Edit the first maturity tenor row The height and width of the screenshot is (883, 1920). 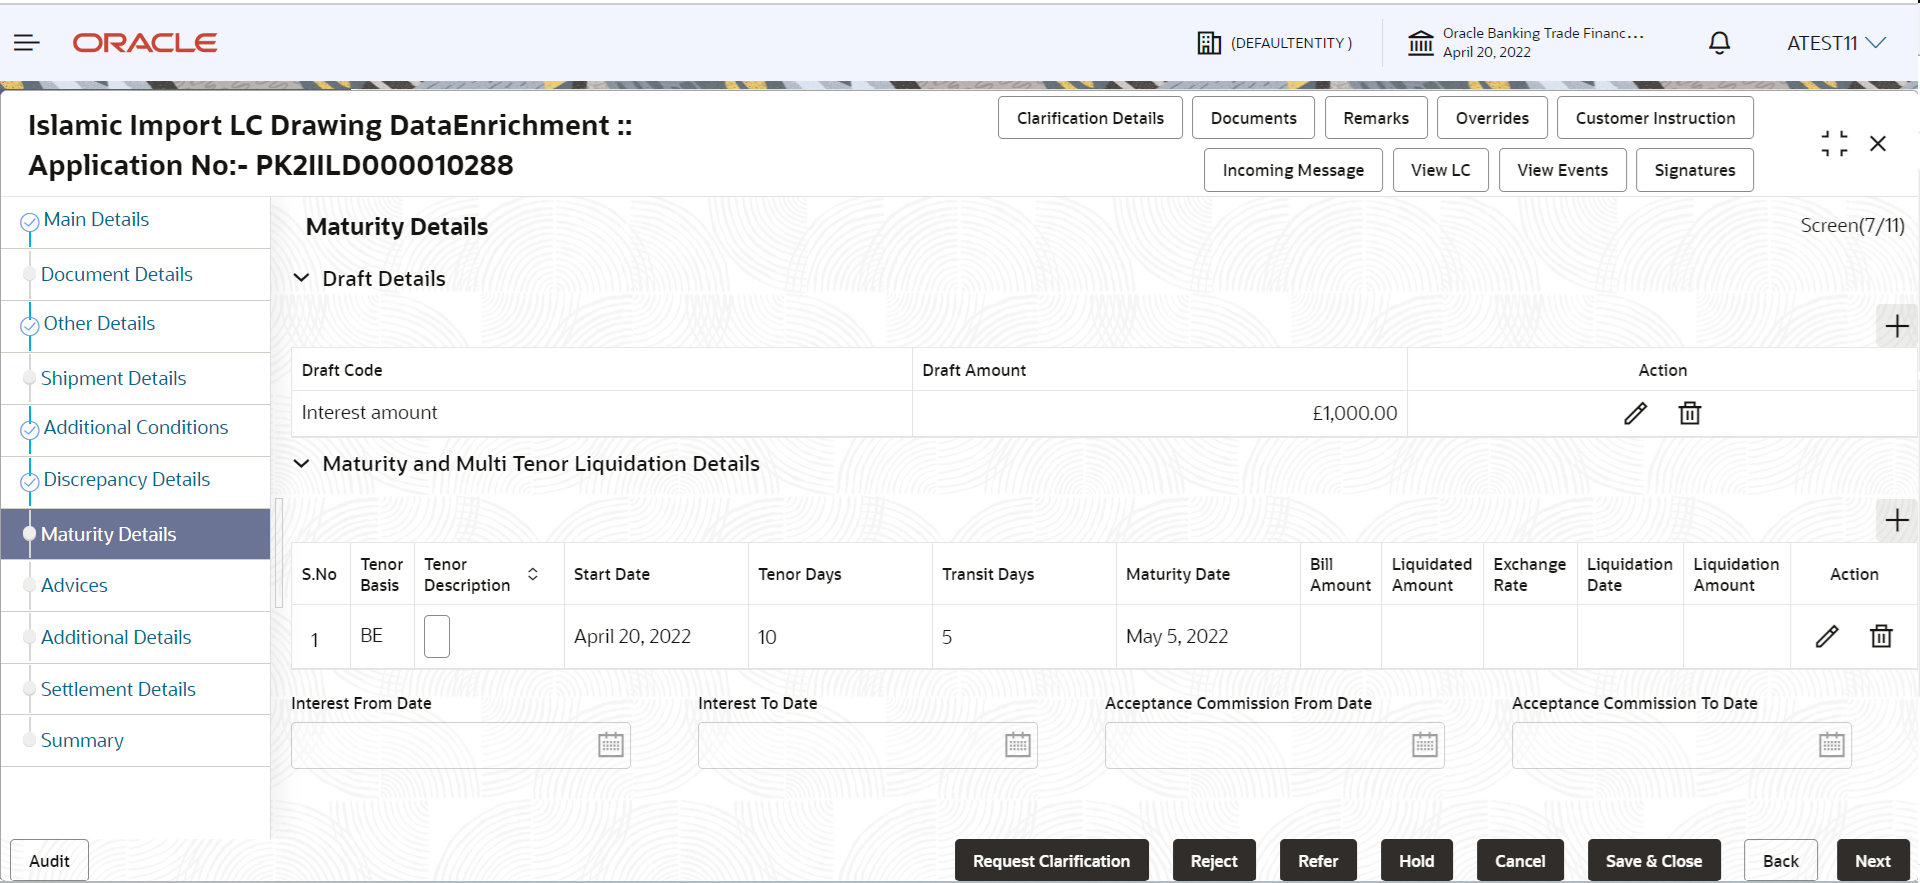point(1827,636)
